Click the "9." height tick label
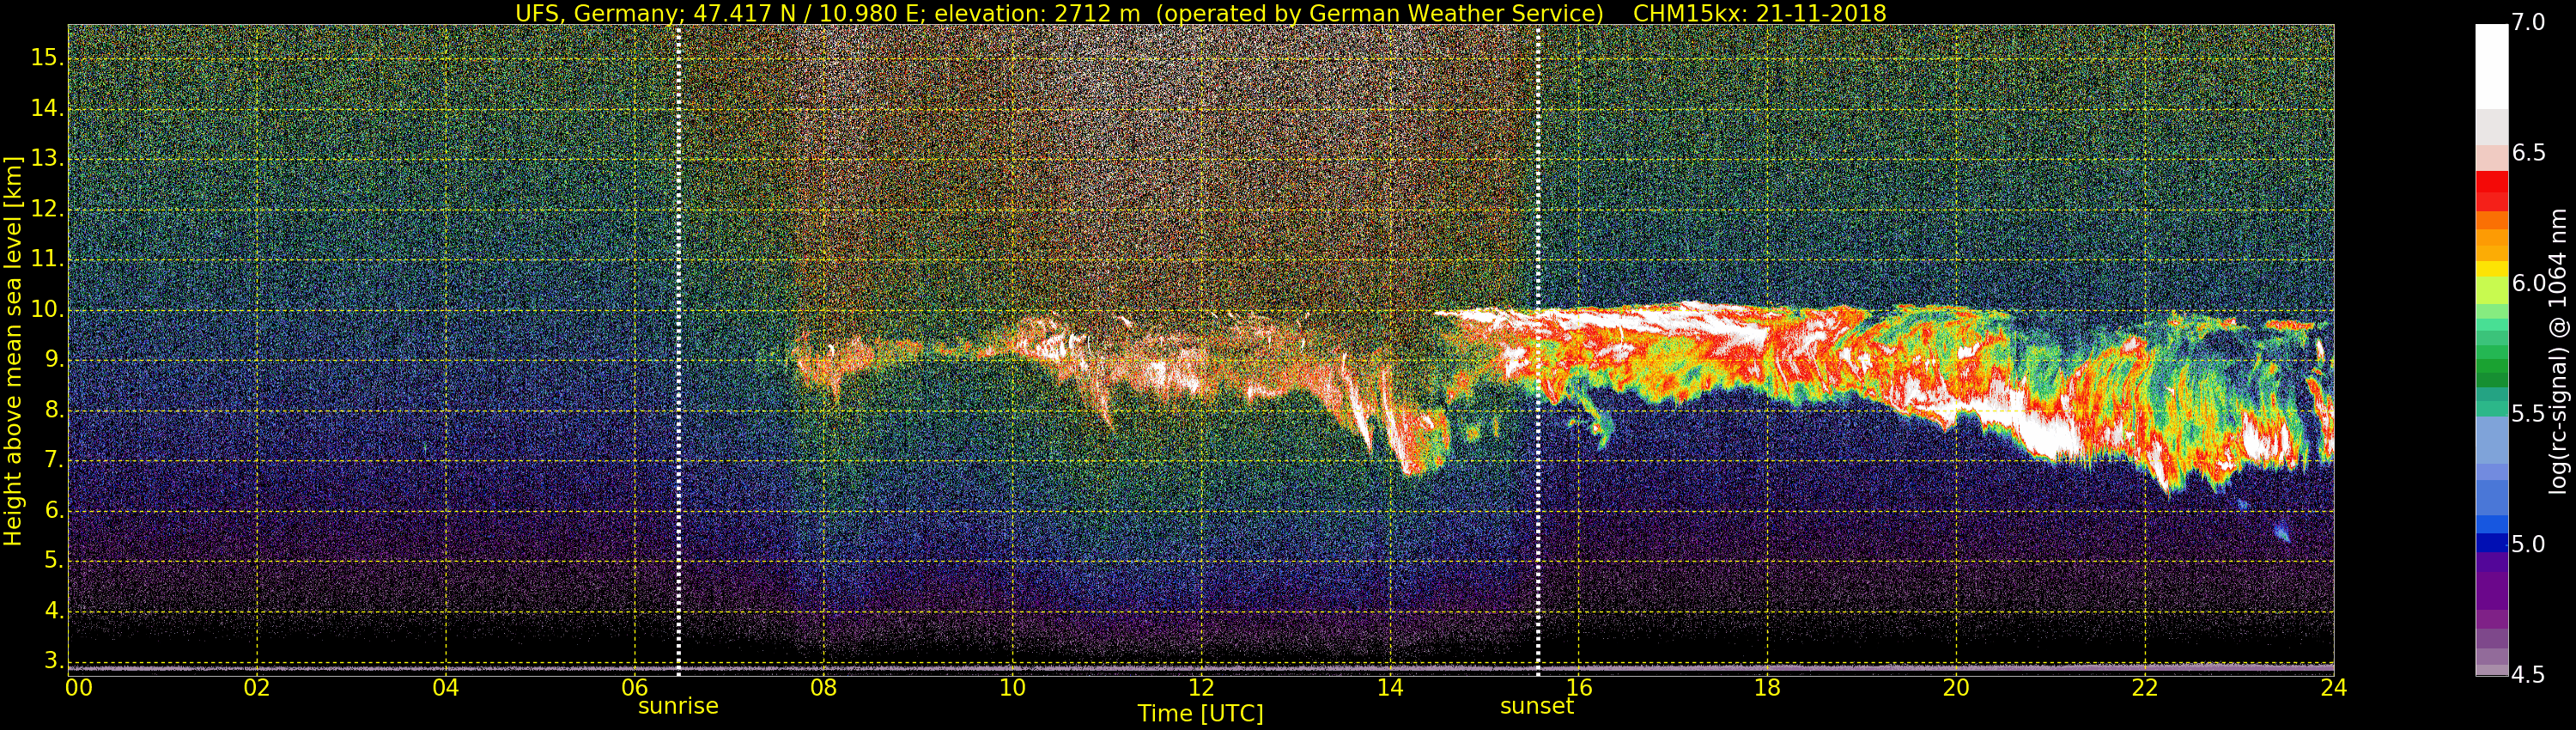This screenshot has width=2576, height=730. pyautogui.click(x=53, y=360)
